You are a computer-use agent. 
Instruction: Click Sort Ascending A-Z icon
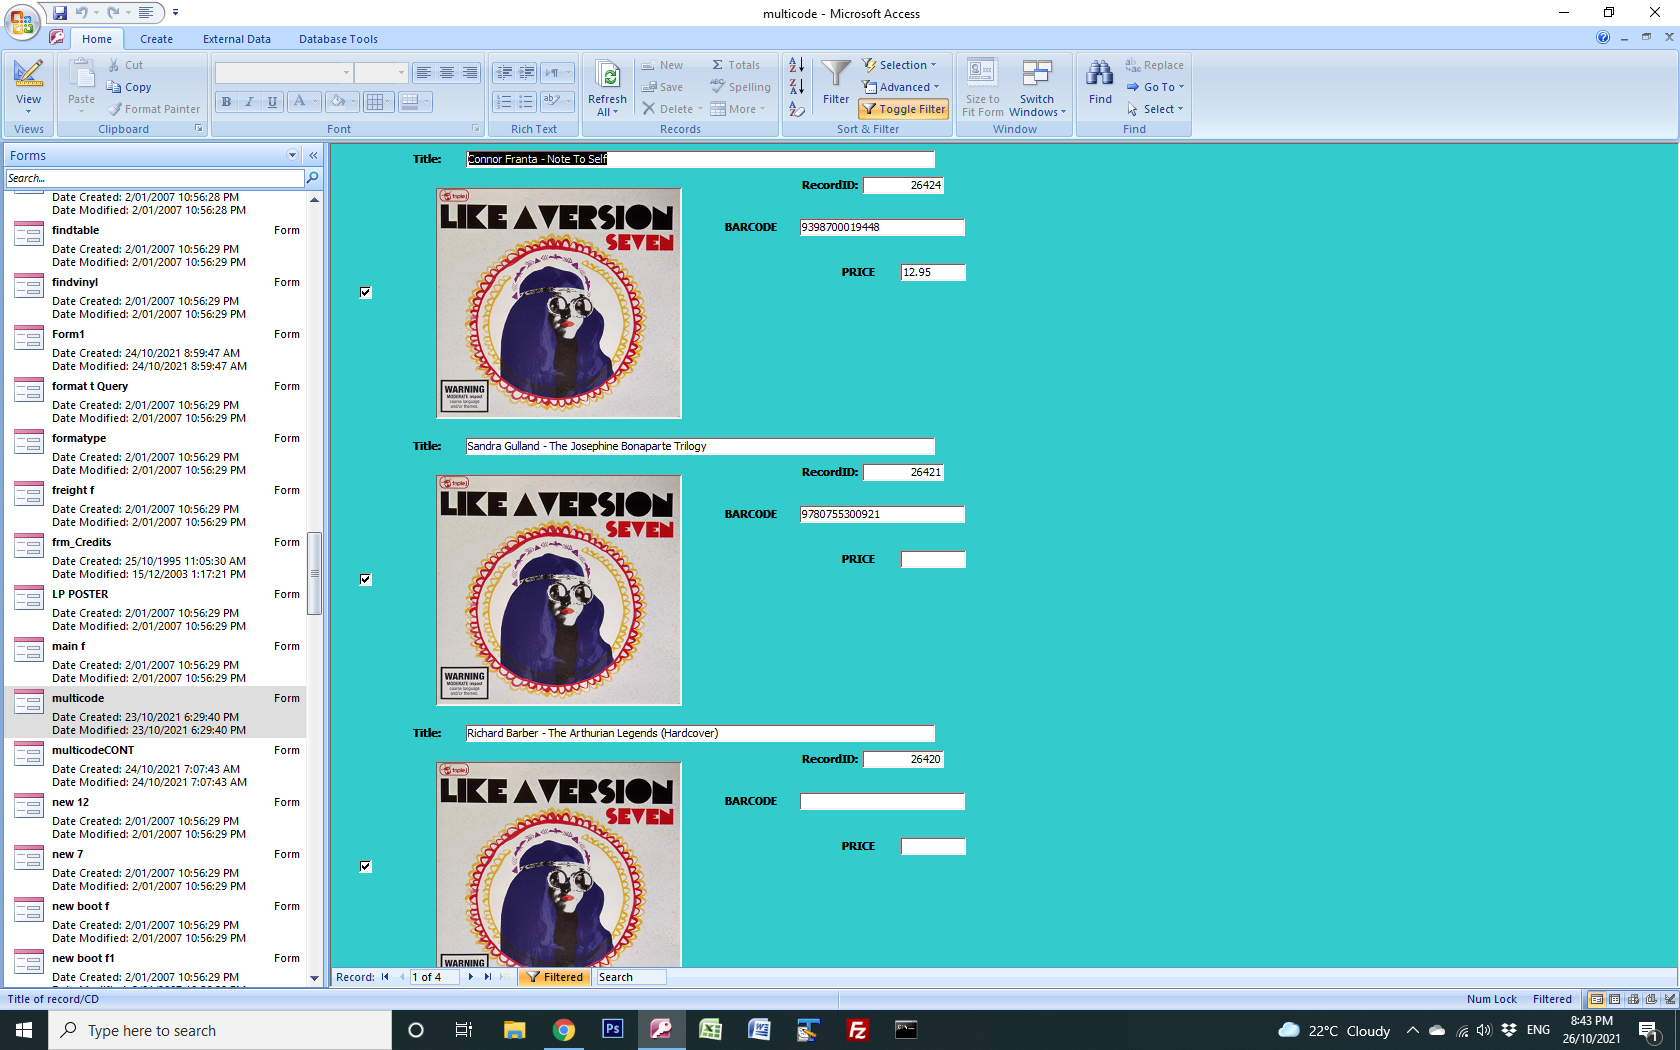[x=797, y=65]
